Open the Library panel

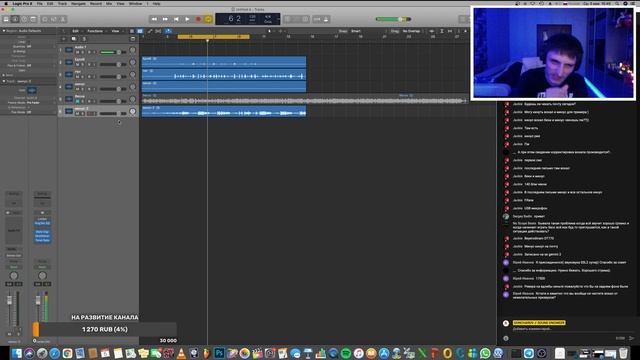[x=6, y=19]
